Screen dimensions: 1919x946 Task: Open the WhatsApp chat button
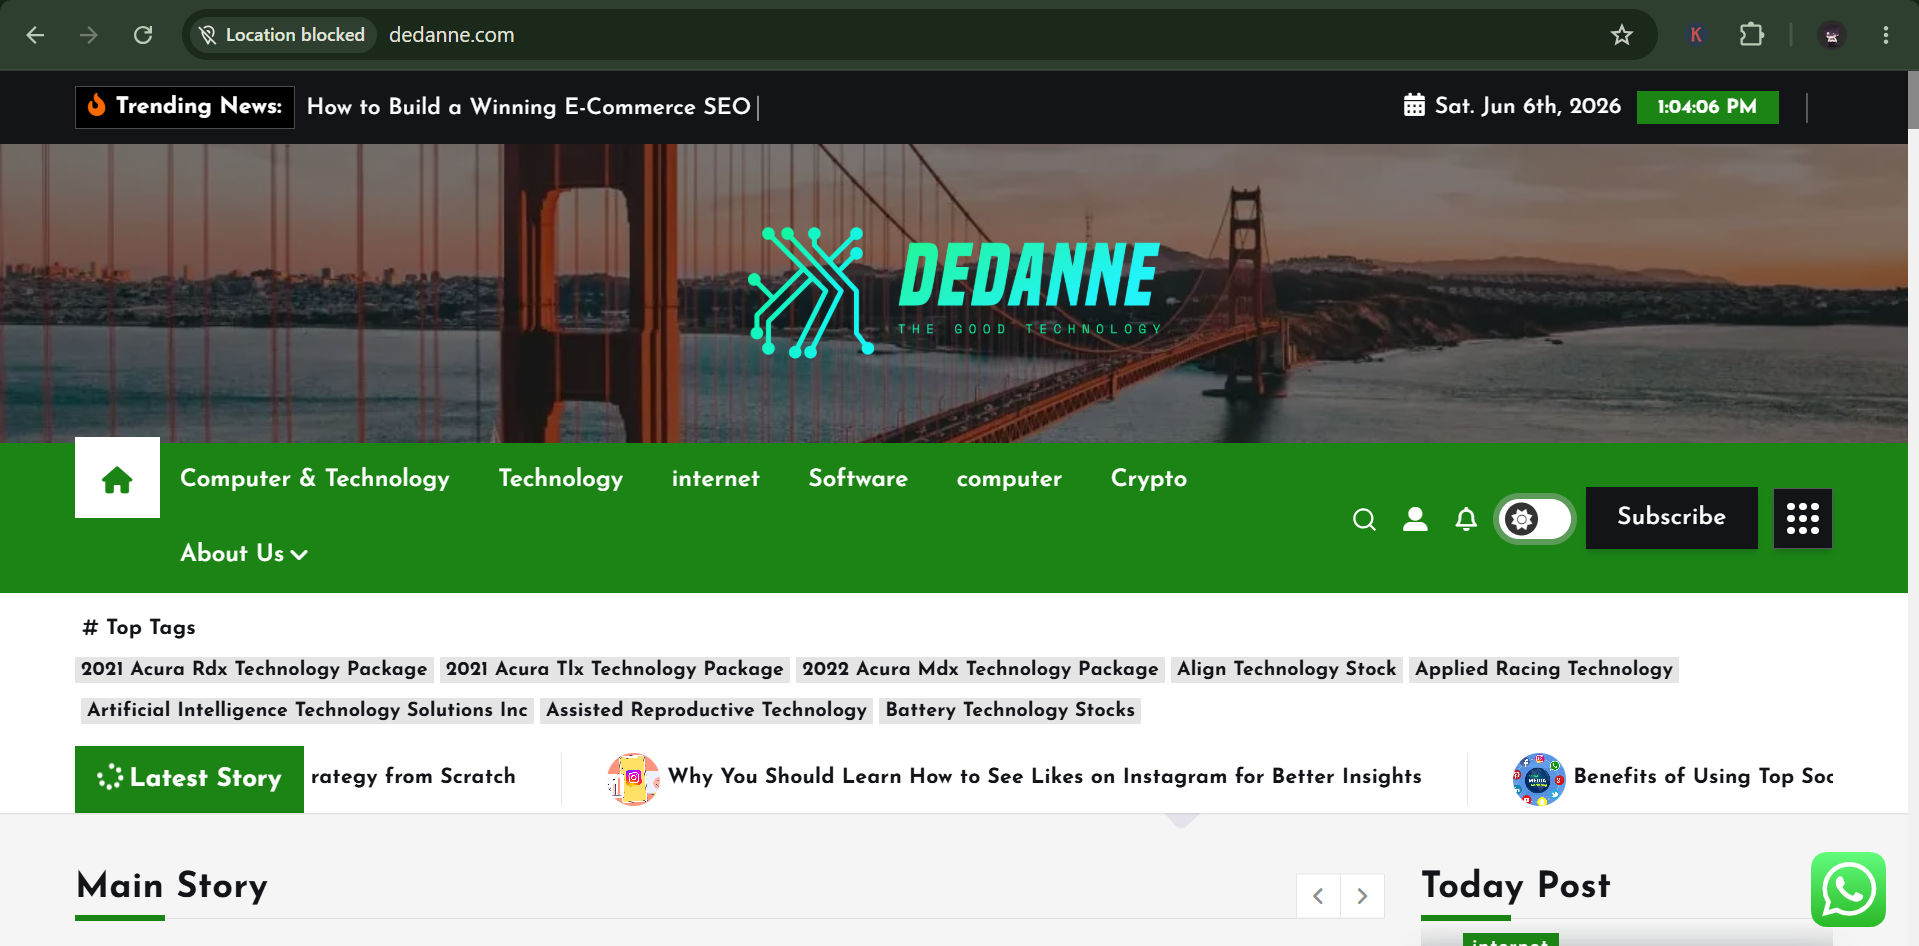click(1848, 890)
